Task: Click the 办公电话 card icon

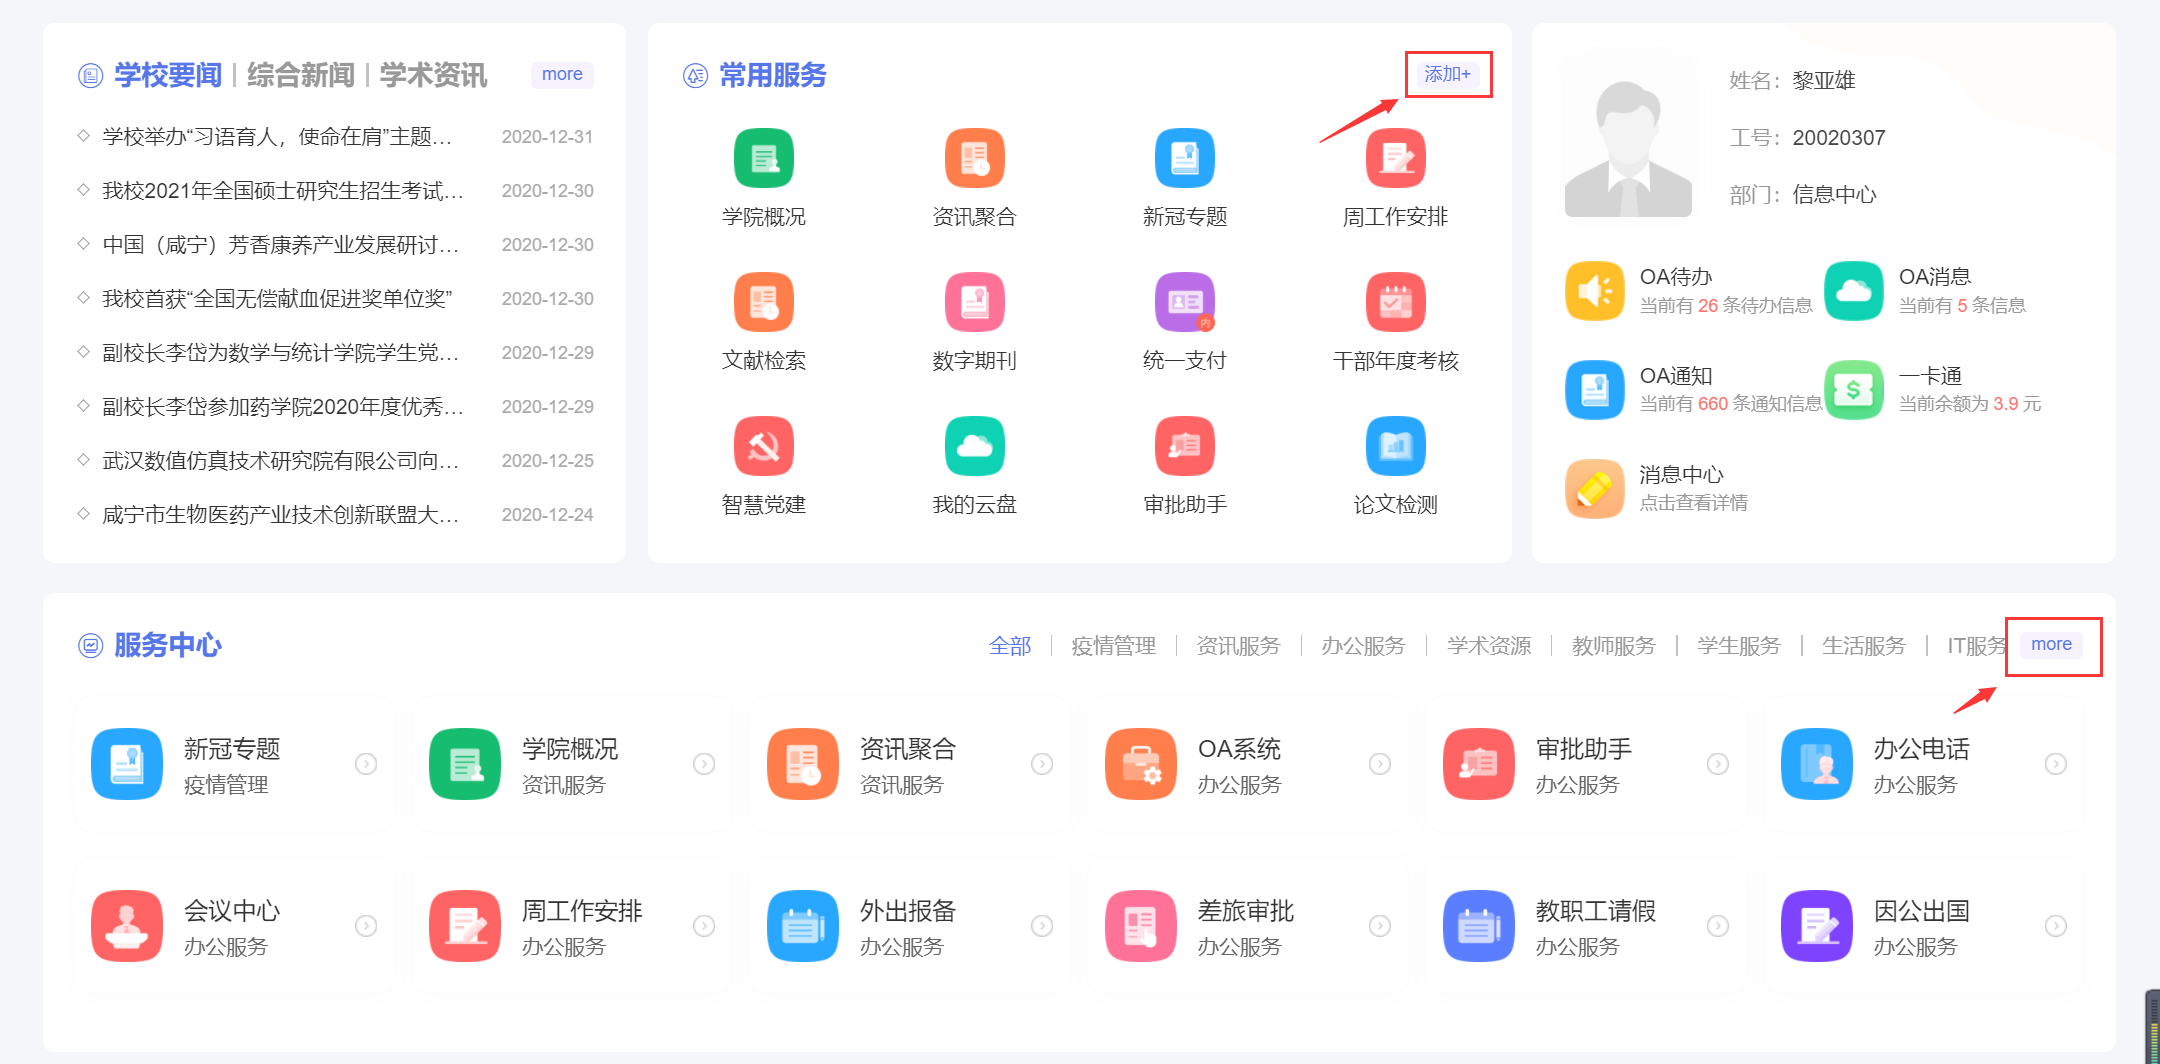Action: (1817, 764)
